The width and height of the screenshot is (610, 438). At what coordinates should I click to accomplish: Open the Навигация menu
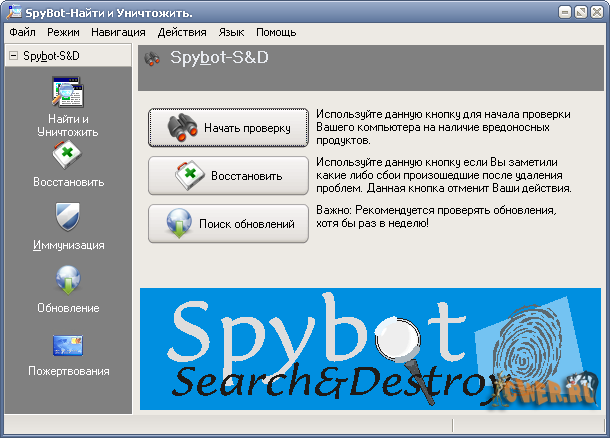(115, 32)
